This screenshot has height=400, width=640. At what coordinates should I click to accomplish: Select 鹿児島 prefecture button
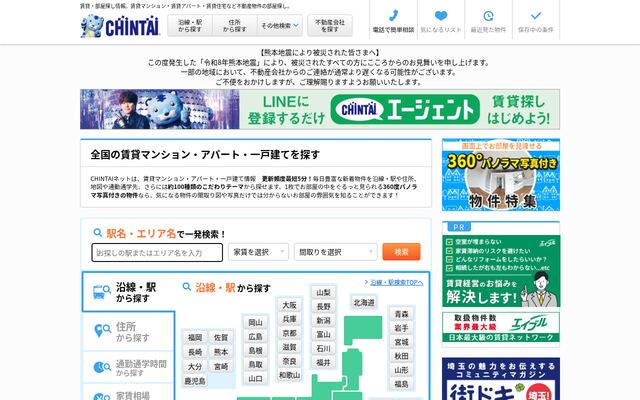tap(195, 381)
